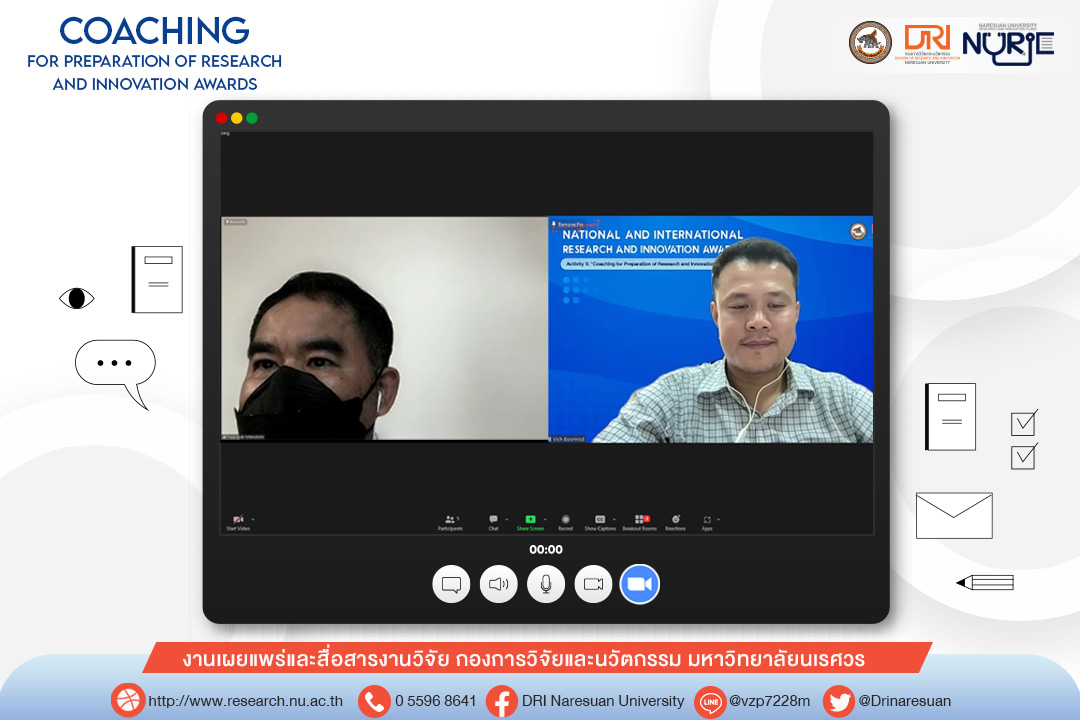
Task: Click the Remove Pin button on right video
Action: coord(569,225)
